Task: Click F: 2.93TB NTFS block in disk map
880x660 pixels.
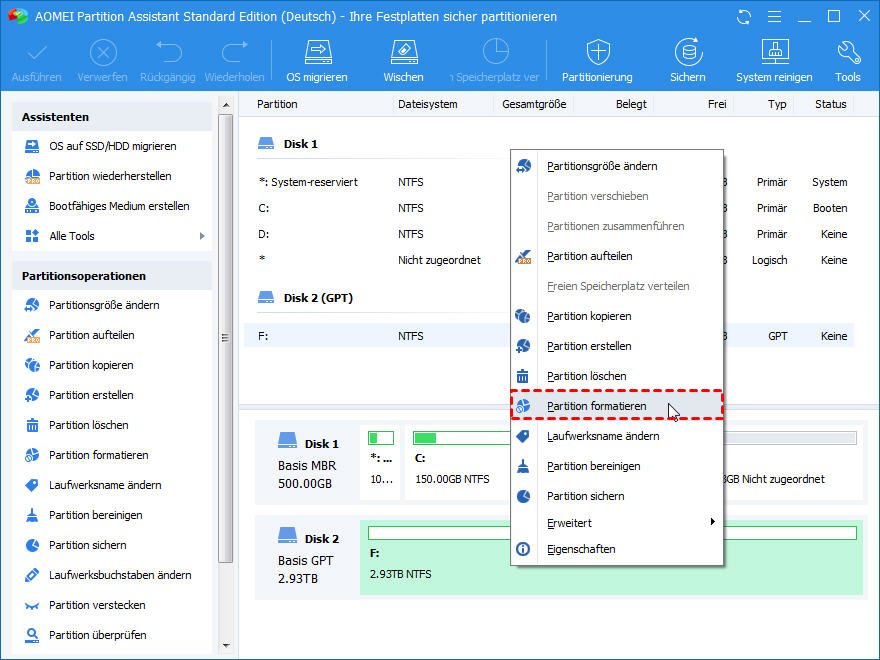Action: click(x=611, y=557)
